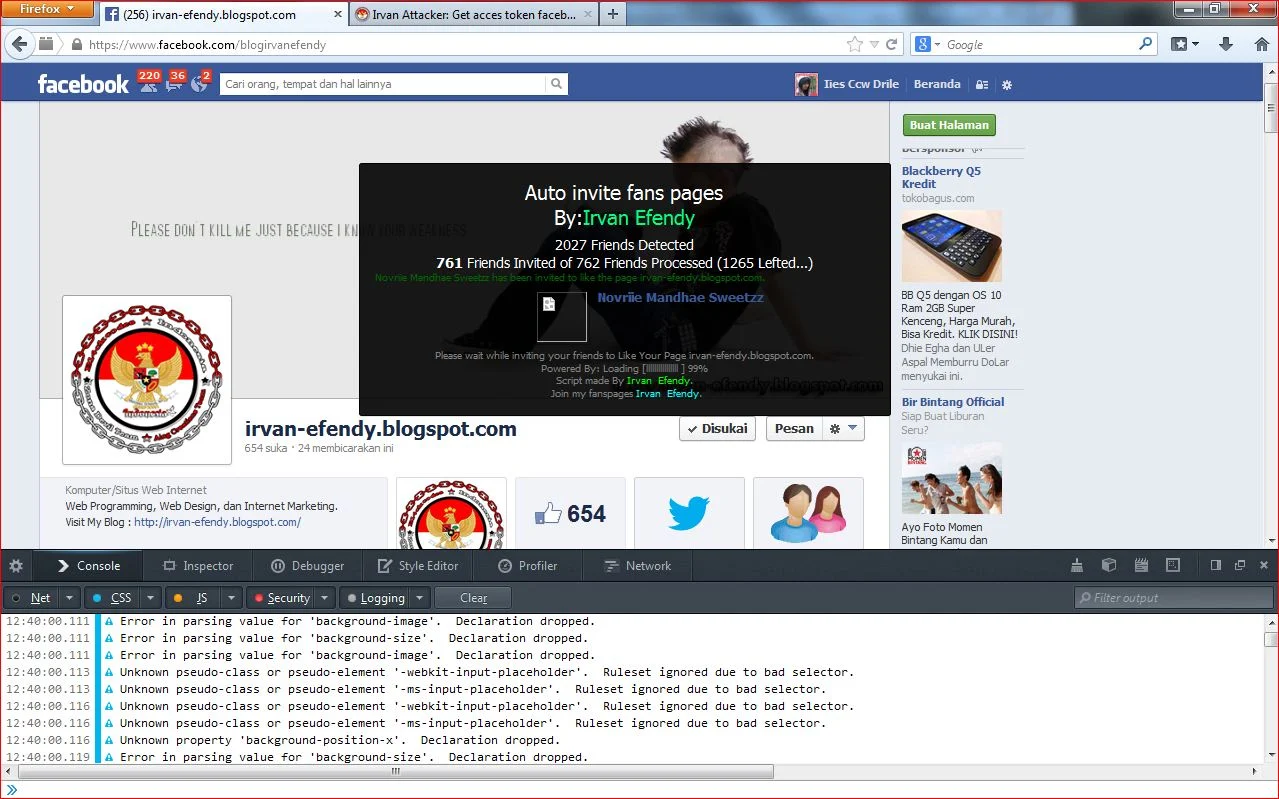This screenshot has height=799, width=1279.
Task: Open Facebook account settings gear
Action: pos(1007,85)
